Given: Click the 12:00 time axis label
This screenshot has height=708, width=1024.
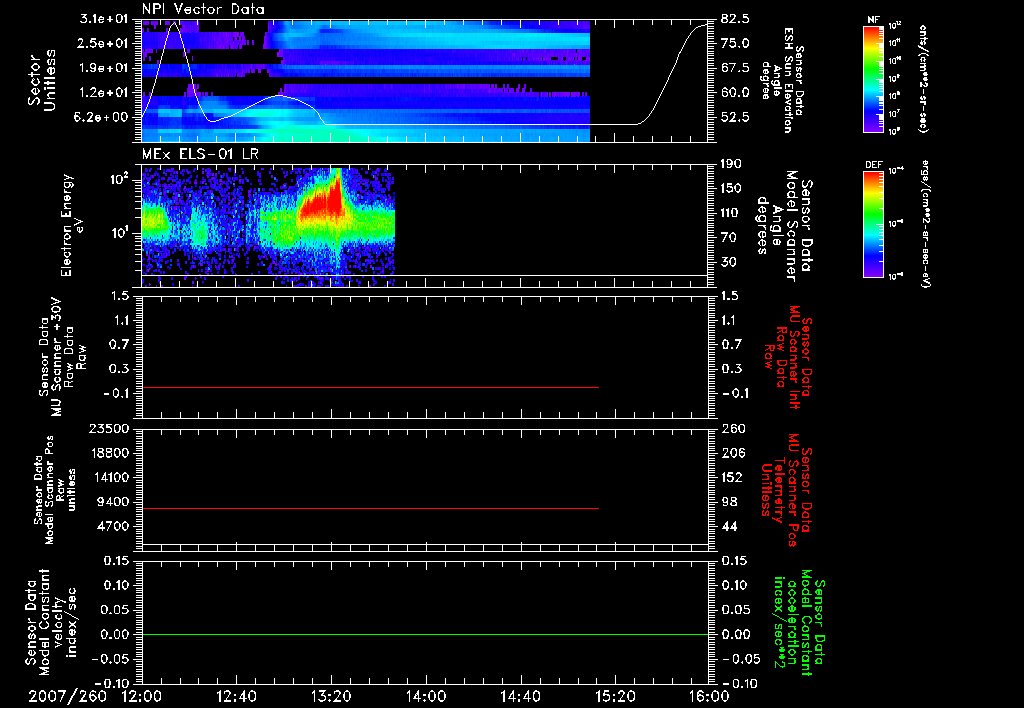Looking at the screenshot, I should [x=142, y=696].
